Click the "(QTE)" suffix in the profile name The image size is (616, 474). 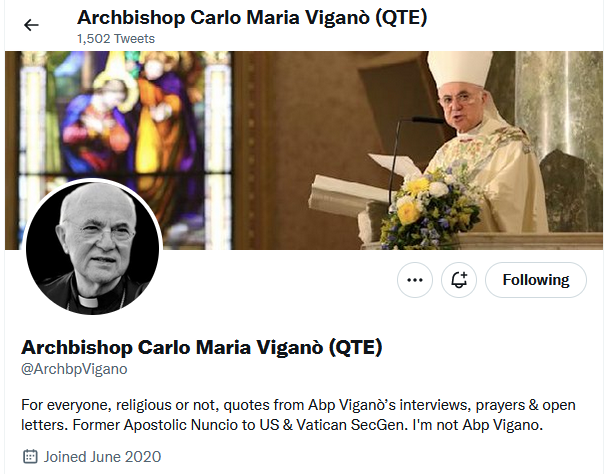[355, 347]
